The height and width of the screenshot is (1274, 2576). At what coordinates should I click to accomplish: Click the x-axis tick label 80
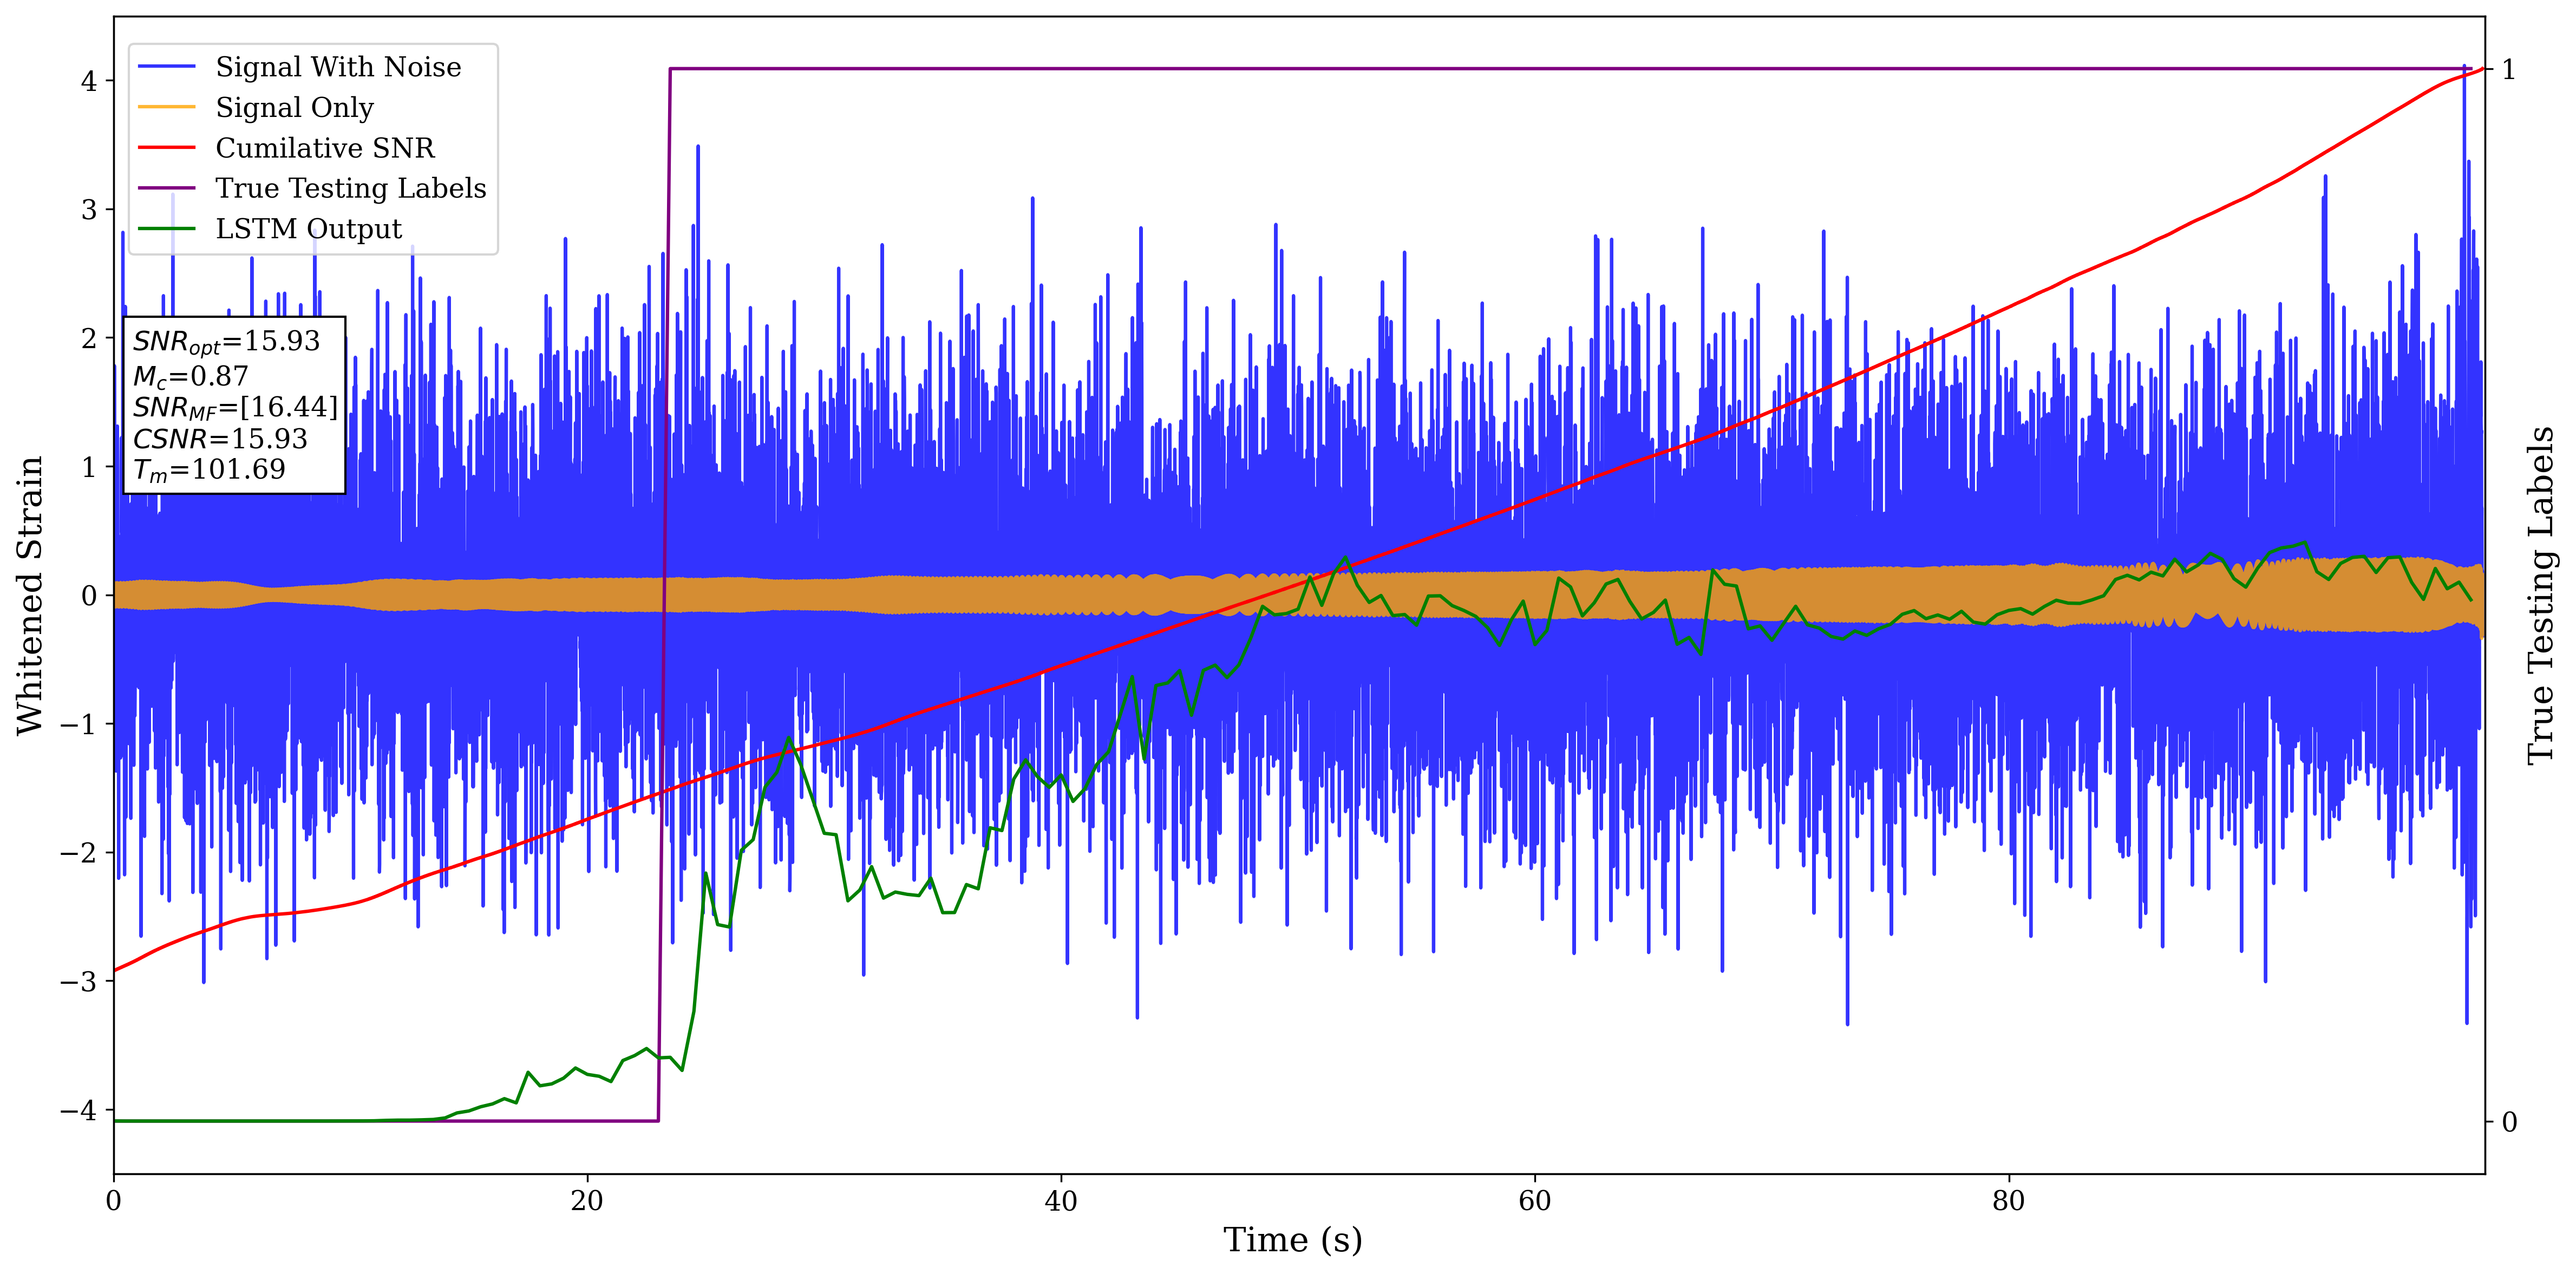coord(2008,1201)
